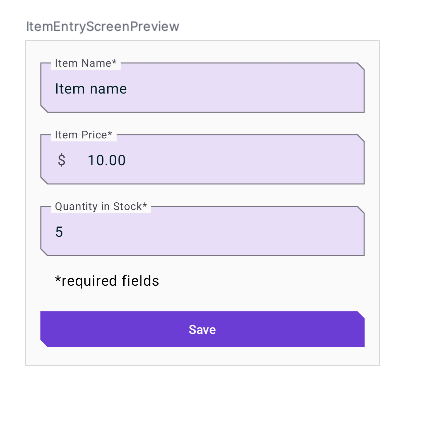Image resolution: width=427 pixels, height=421 pixels.
Task: Click the right edge of the Save button
Action: click(x=361, y=329)
